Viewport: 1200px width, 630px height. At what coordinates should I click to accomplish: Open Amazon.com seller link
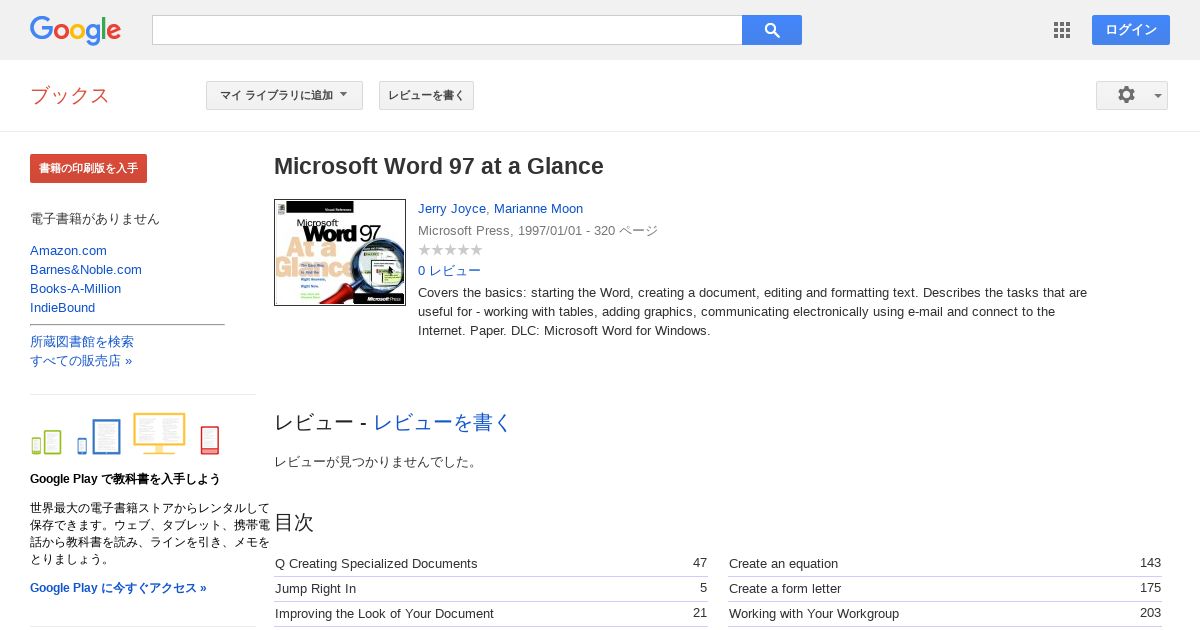(x=68, y=250)
